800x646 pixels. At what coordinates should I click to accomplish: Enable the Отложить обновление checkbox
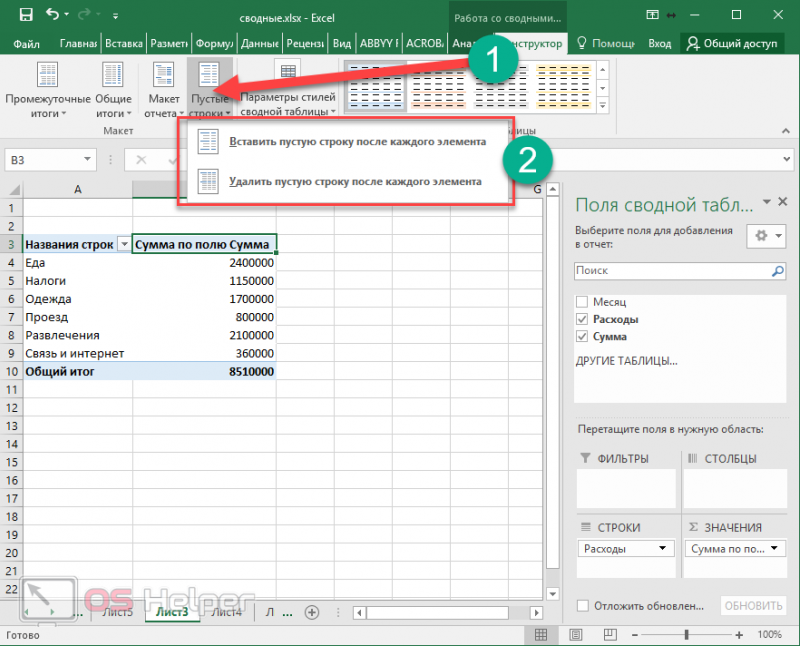click(x=583, y=606)
